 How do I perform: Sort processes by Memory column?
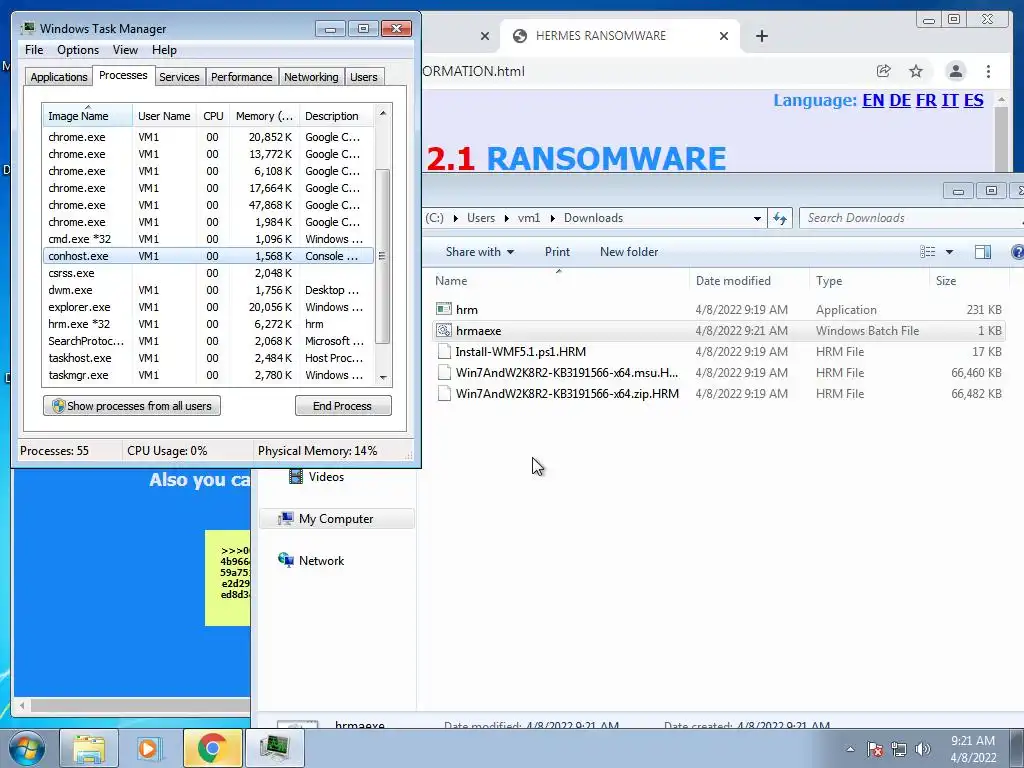[264, 116]
